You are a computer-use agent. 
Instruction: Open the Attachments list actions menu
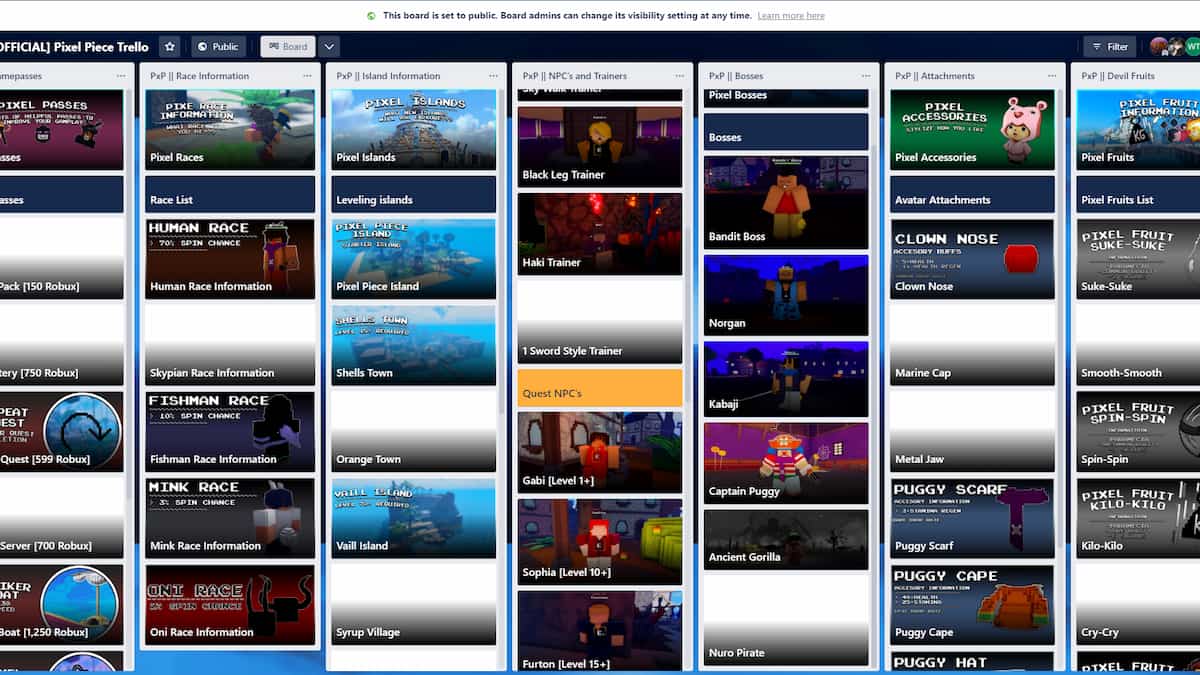pos(1051,76)
